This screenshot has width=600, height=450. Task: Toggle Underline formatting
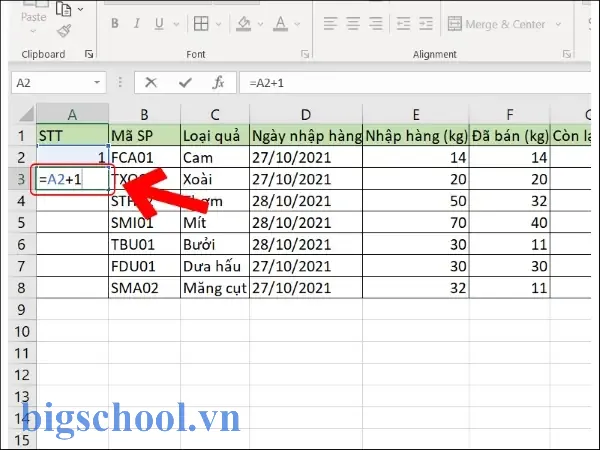[x=159, y=24]
